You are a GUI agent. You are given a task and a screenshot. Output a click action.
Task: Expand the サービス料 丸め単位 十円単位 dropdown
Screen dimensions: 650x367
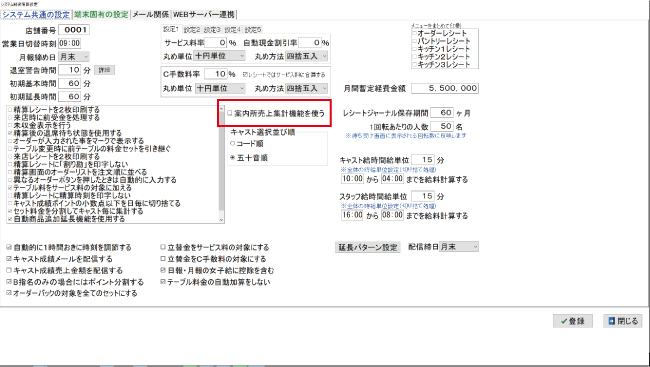tap(220, 56)
